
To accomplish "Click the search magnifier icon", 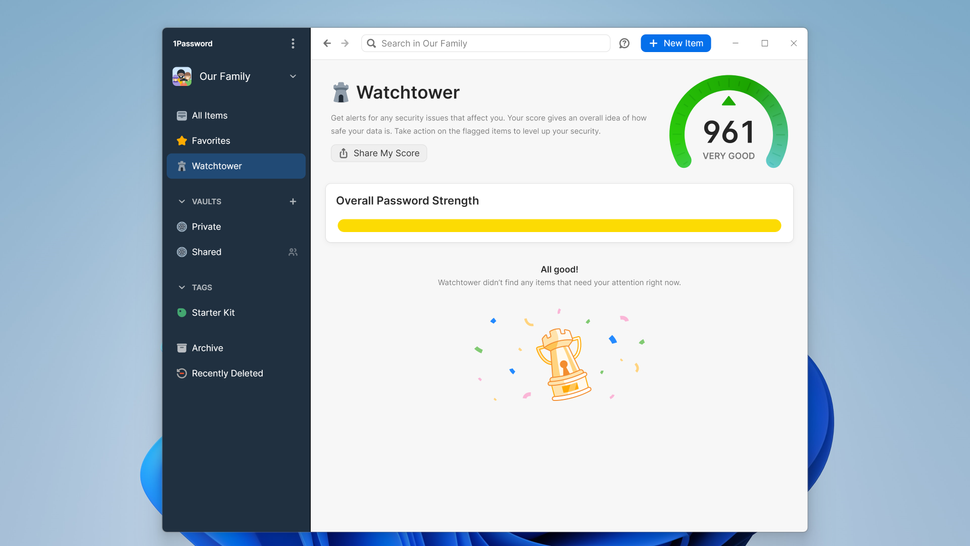I will click(371, 43).
